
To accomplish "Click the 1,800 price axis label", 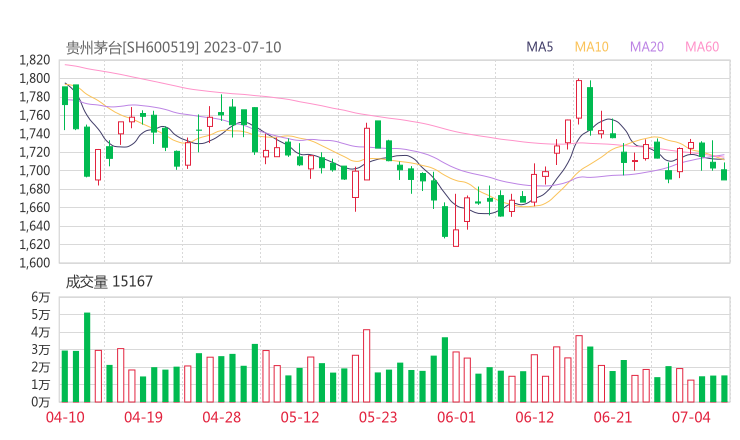I will click(34, 78).
